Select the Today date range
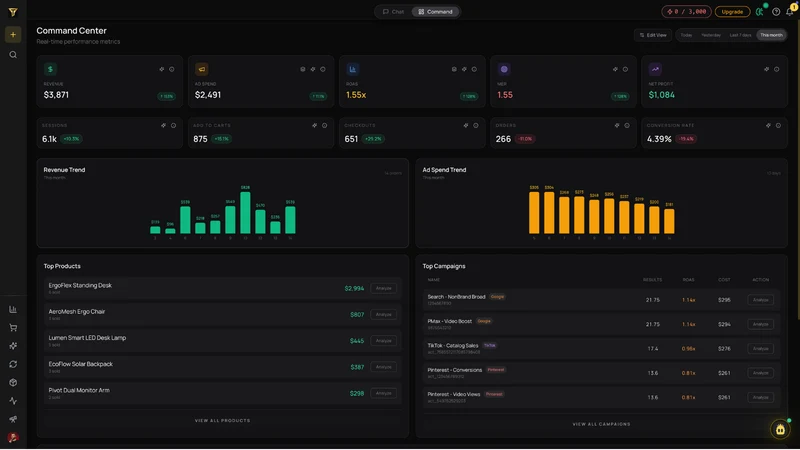The image size is (800, 450). 686,35
